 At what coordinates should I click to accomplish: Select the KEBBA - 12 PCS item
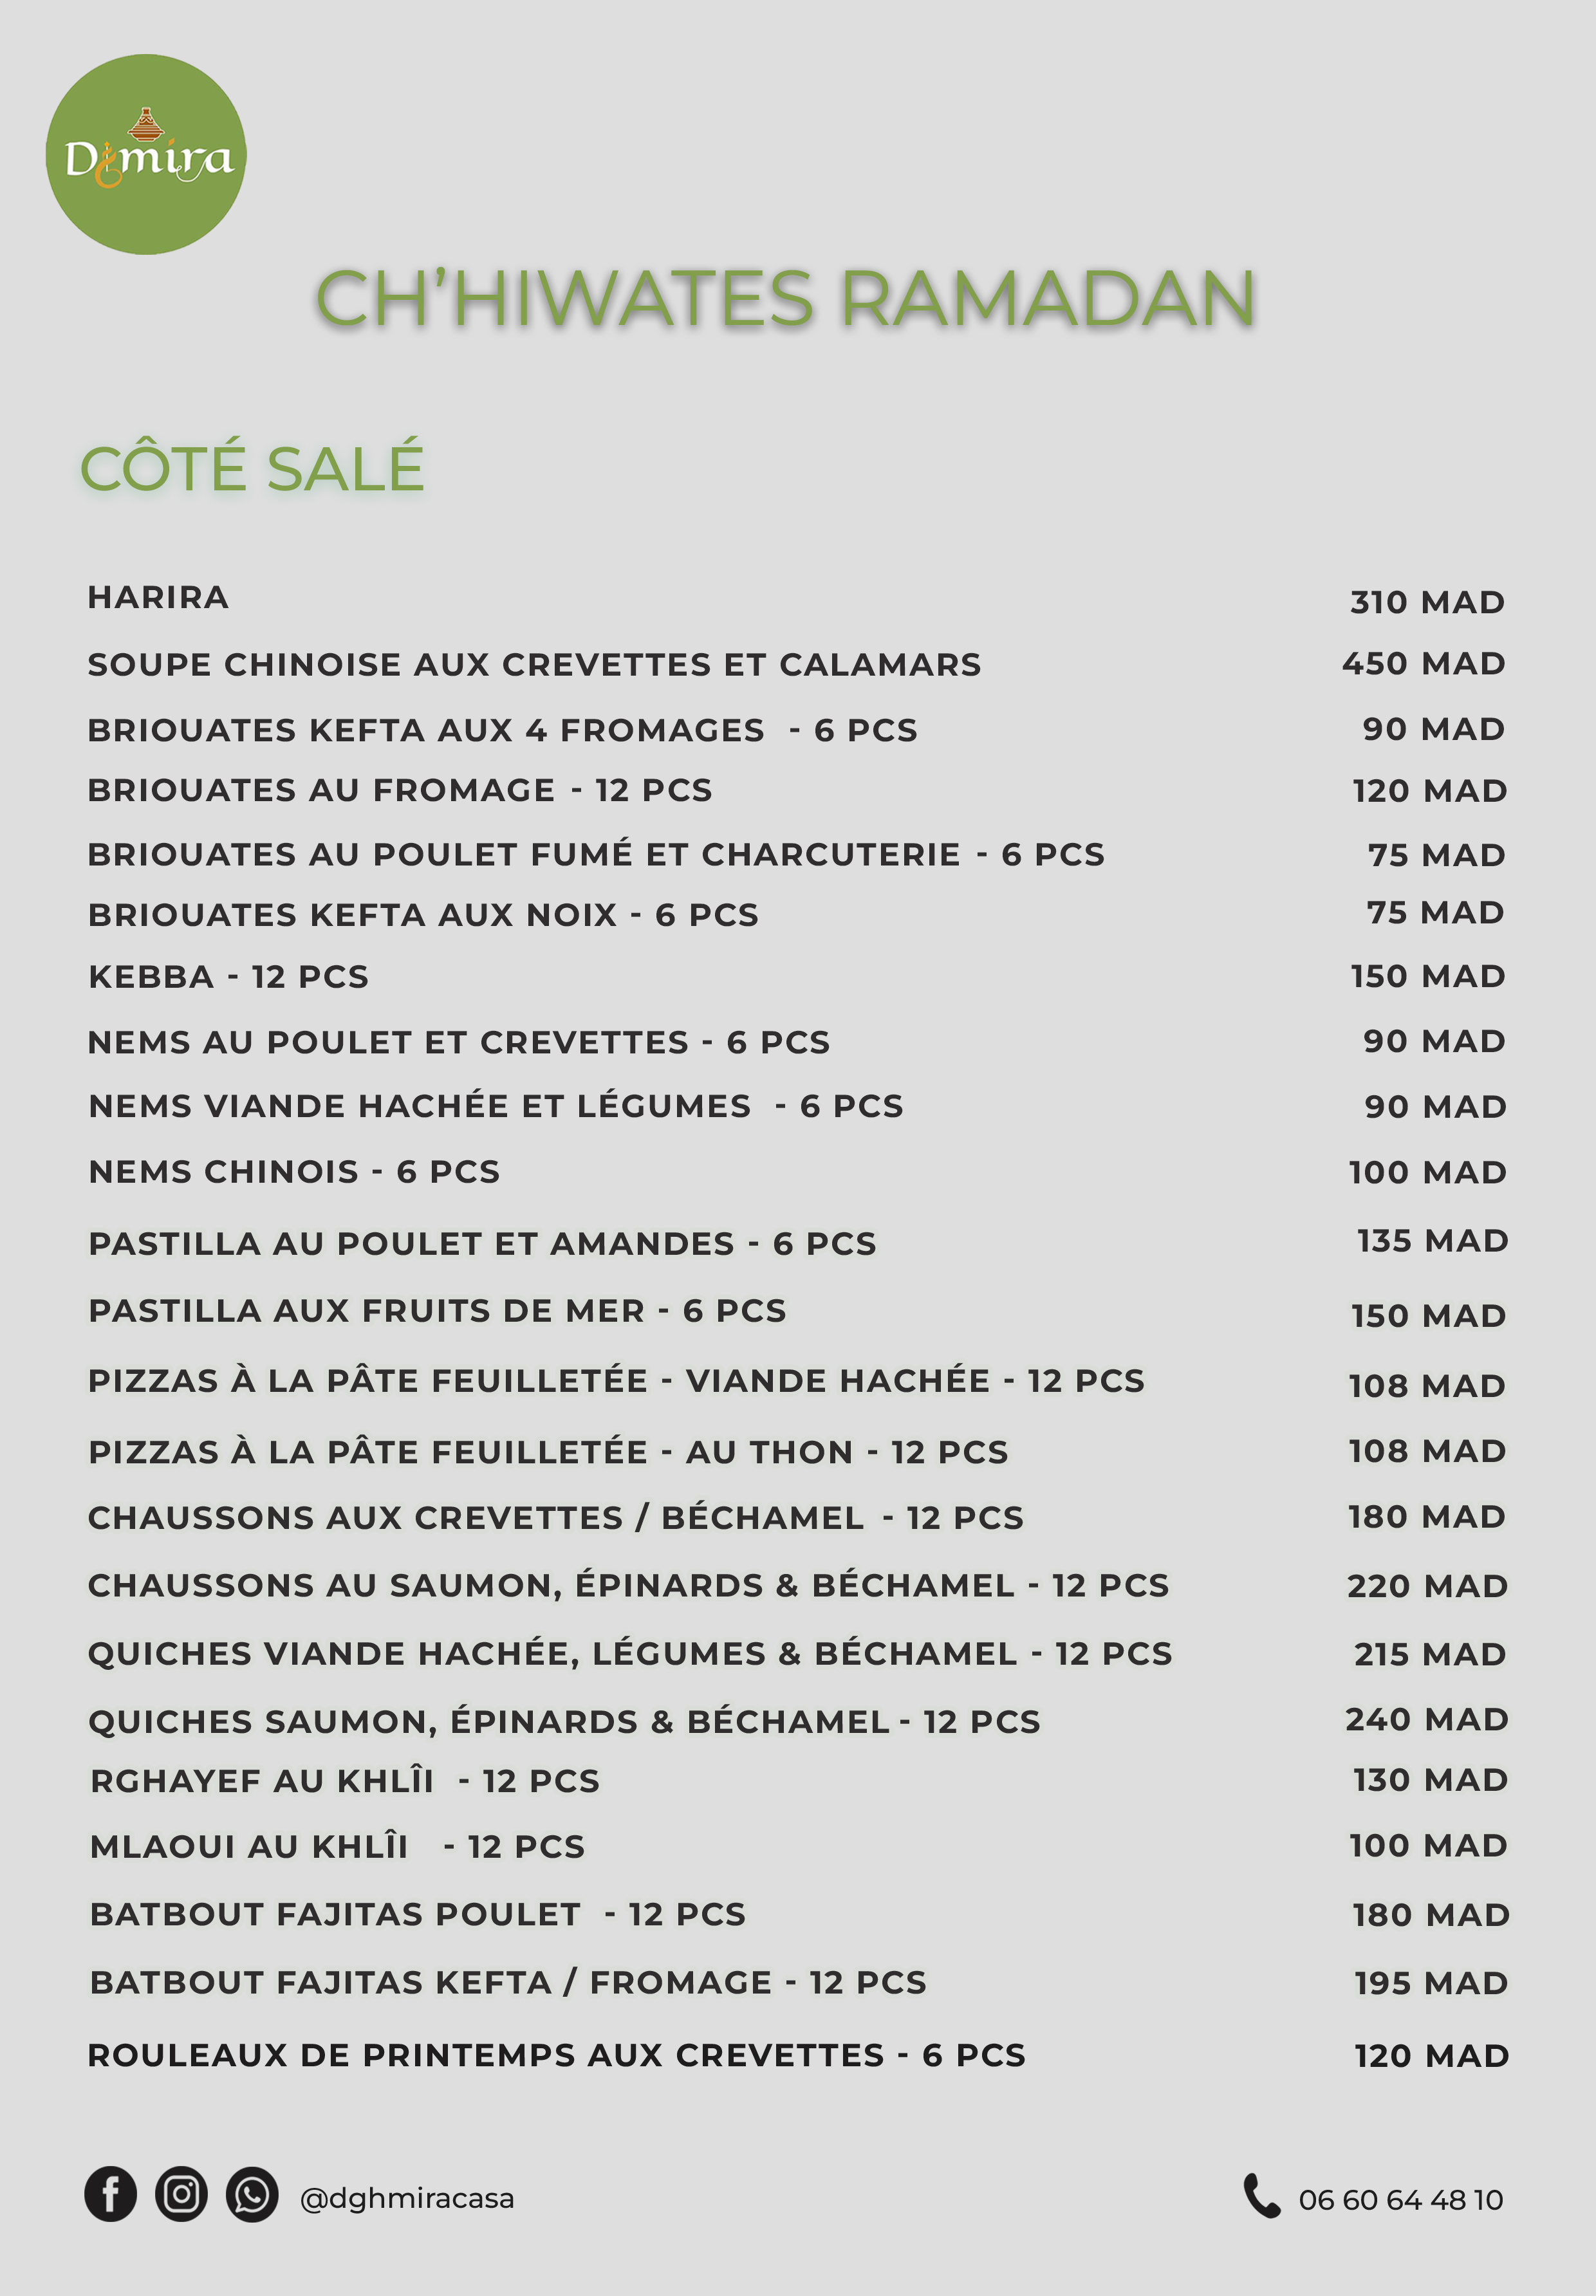[x=229, y=976]
